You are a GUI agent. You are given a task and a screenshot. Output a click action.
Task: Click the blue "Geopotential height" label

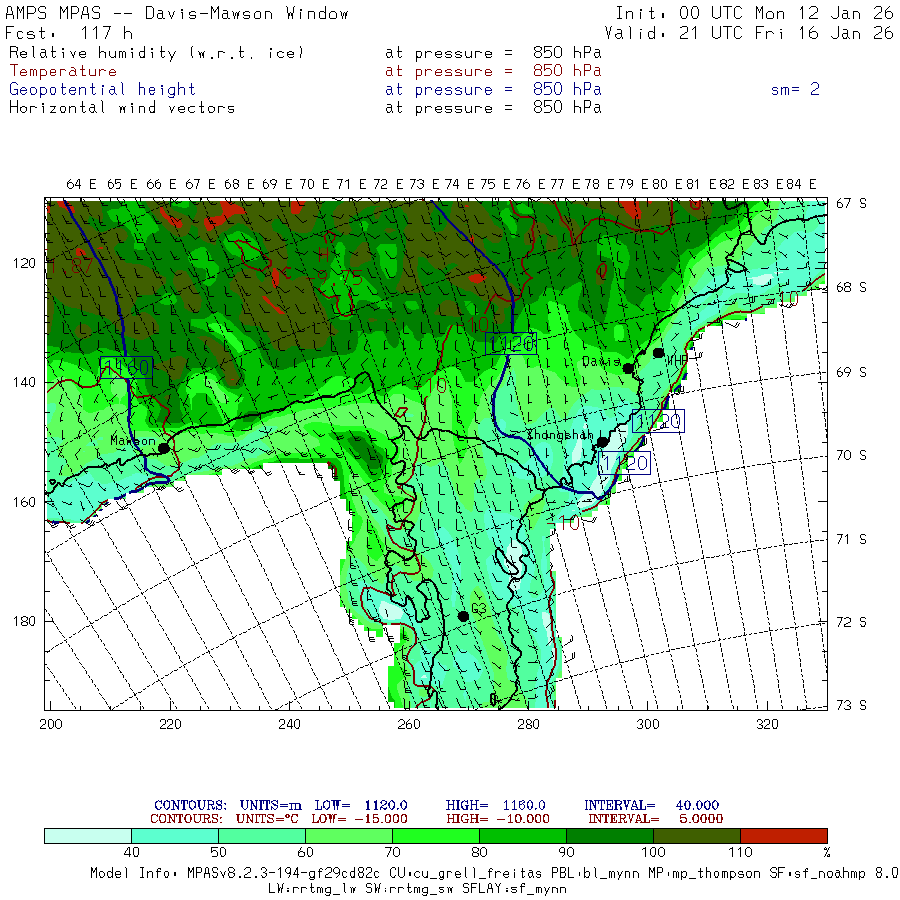click(102, 90)
